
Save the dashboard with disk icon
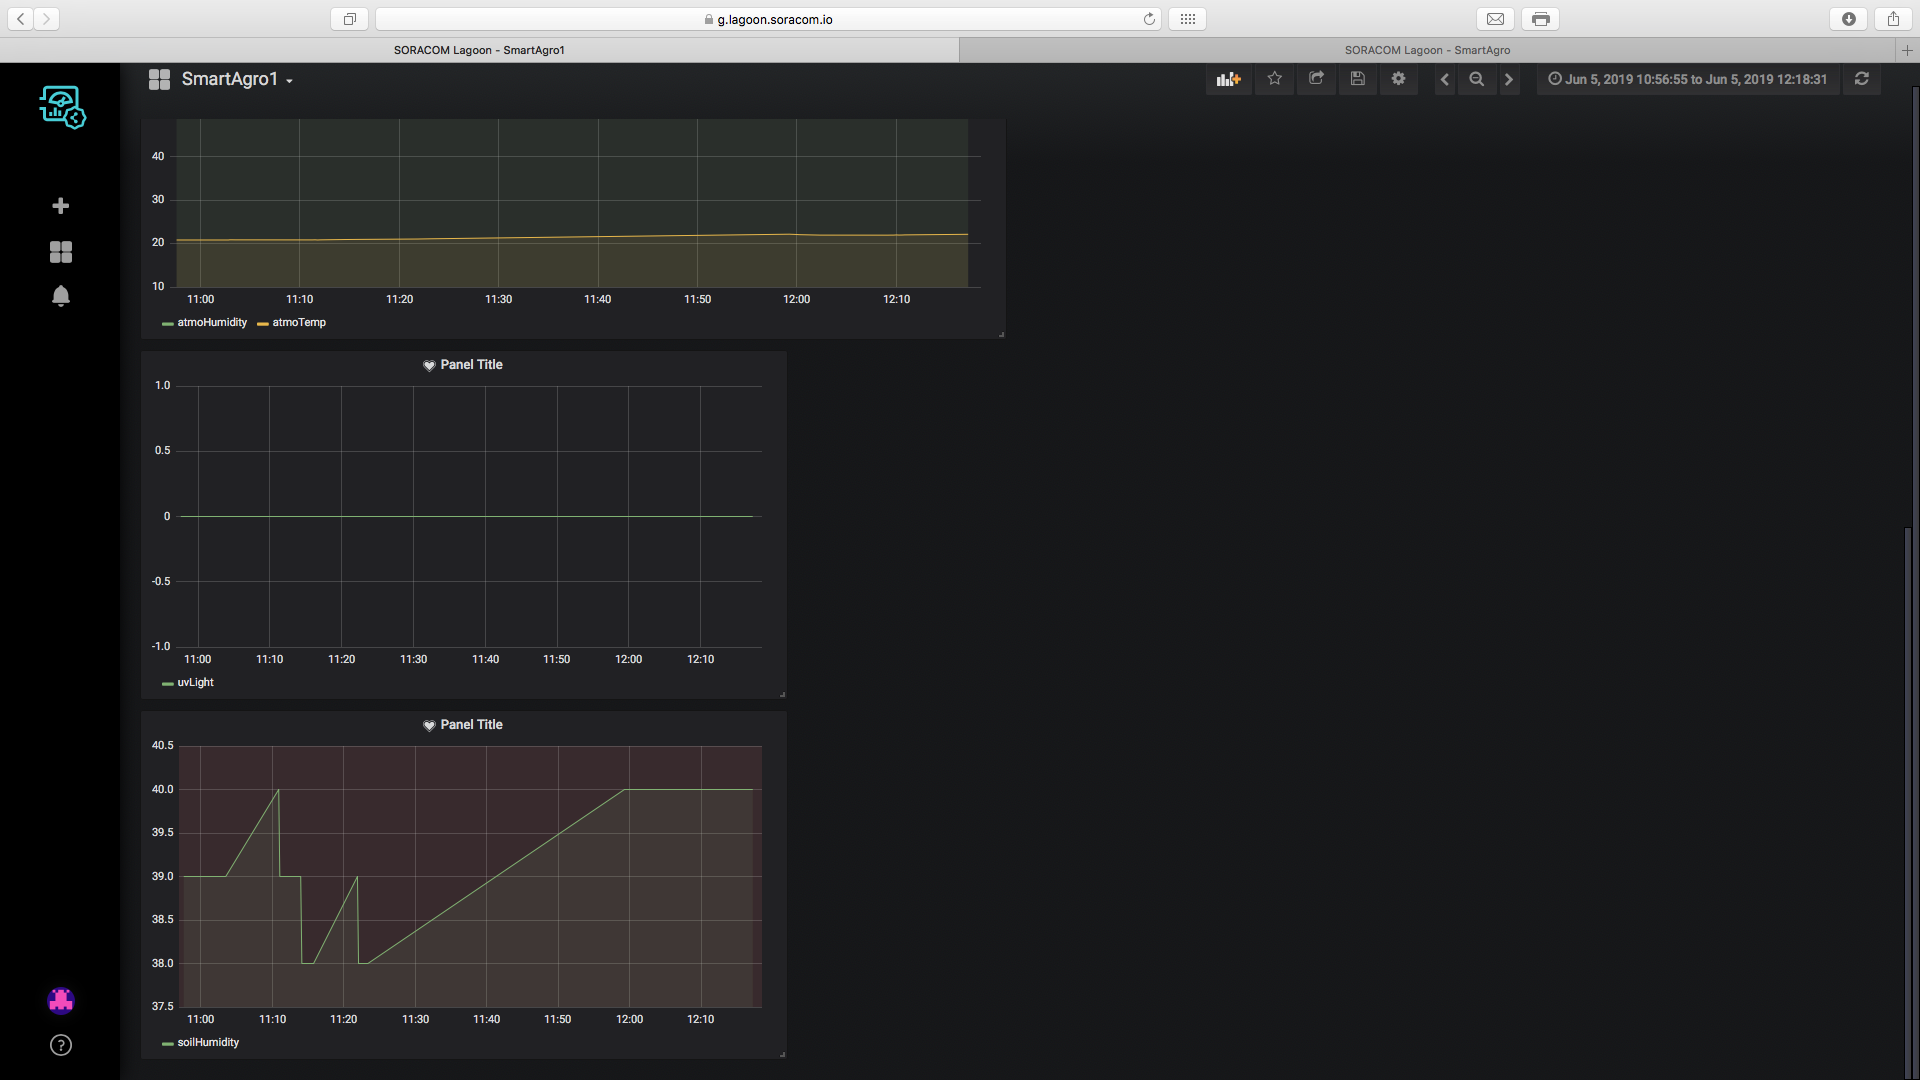pyautogui.click(x=1357, y=79)
